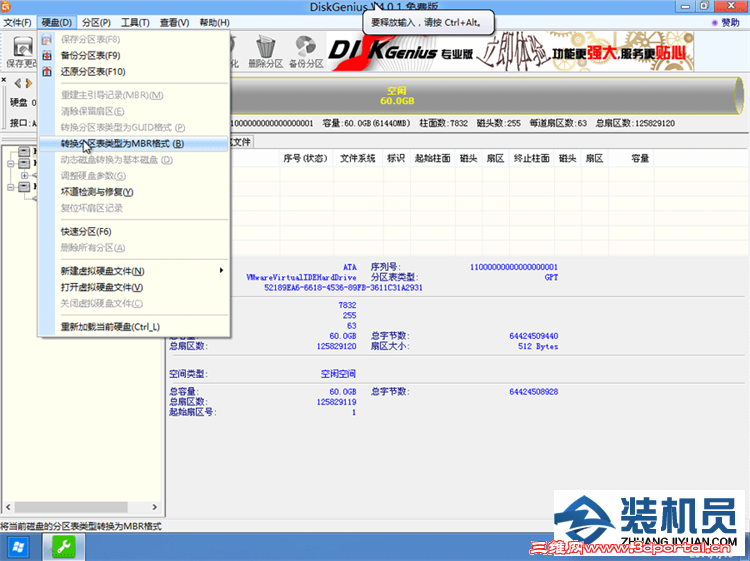Click the backup partition table menu icon
The height and width of the screenshot is (561, 750).
47,55
